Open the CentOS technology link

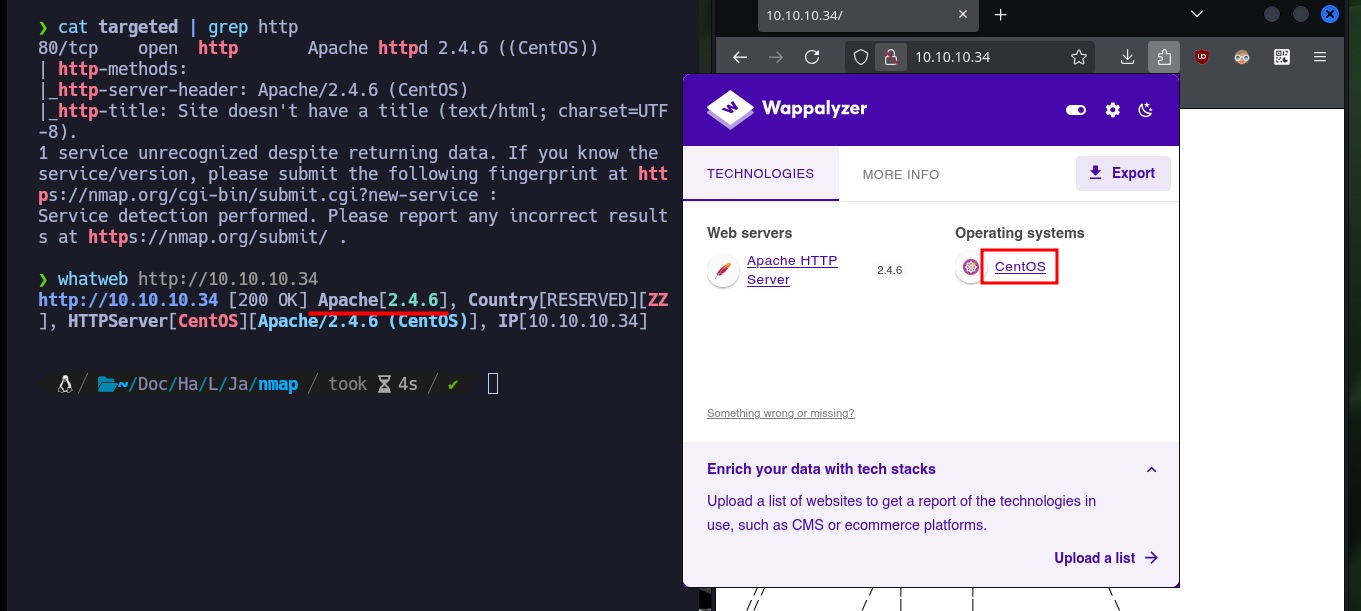tap(1020, 267)
